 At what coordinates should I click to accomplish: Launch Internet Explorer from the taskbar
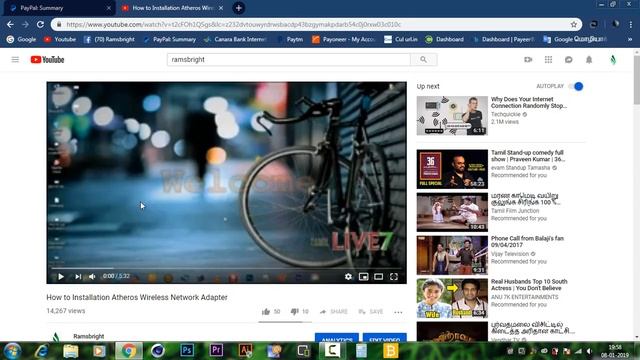(x=42, y=351)
